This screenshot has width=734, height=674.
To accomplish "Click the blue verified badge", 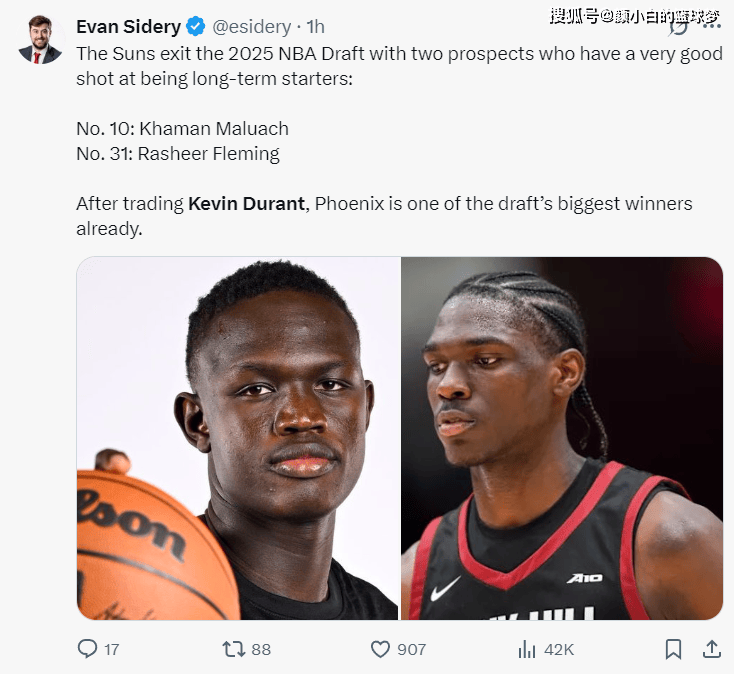I will [196, 27].
